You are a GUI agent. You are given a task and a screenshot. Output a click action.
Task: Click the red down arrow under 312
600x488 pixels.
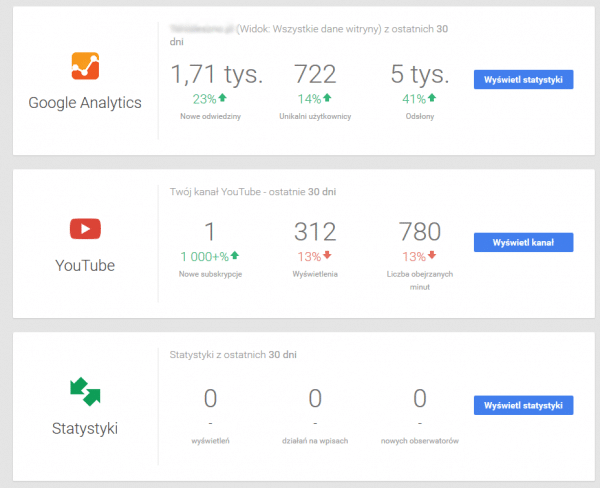[x=327, y=255]
